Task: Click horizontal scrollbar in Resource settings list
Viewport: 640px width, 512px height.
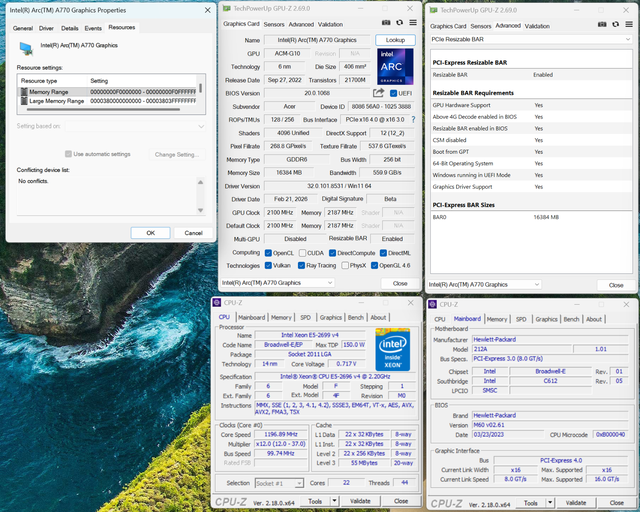Action: point(104,109)
